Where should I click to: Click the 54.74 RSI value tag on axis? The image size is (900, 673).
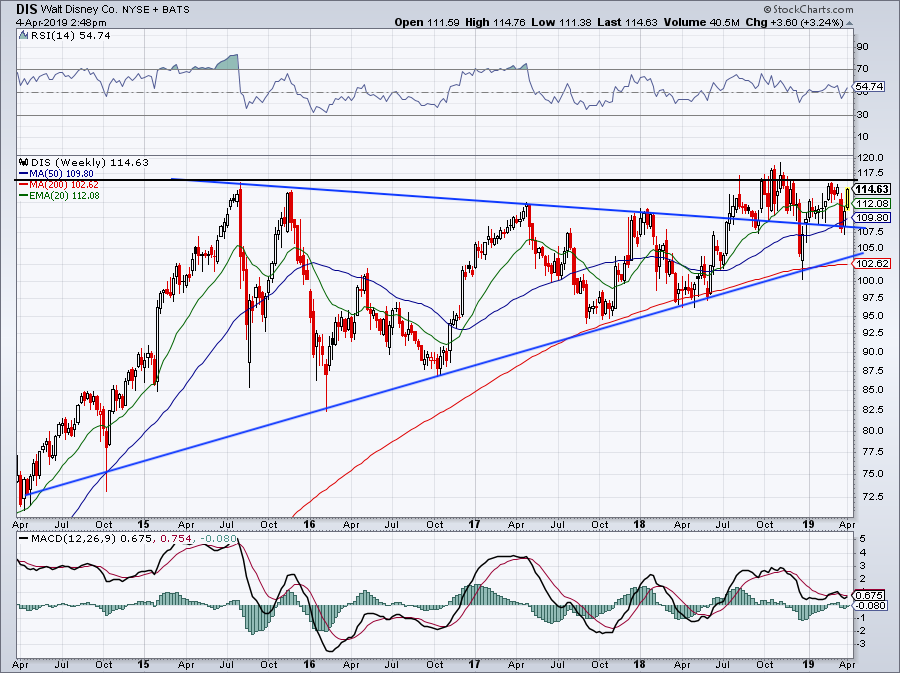click(x=868, y=87)
